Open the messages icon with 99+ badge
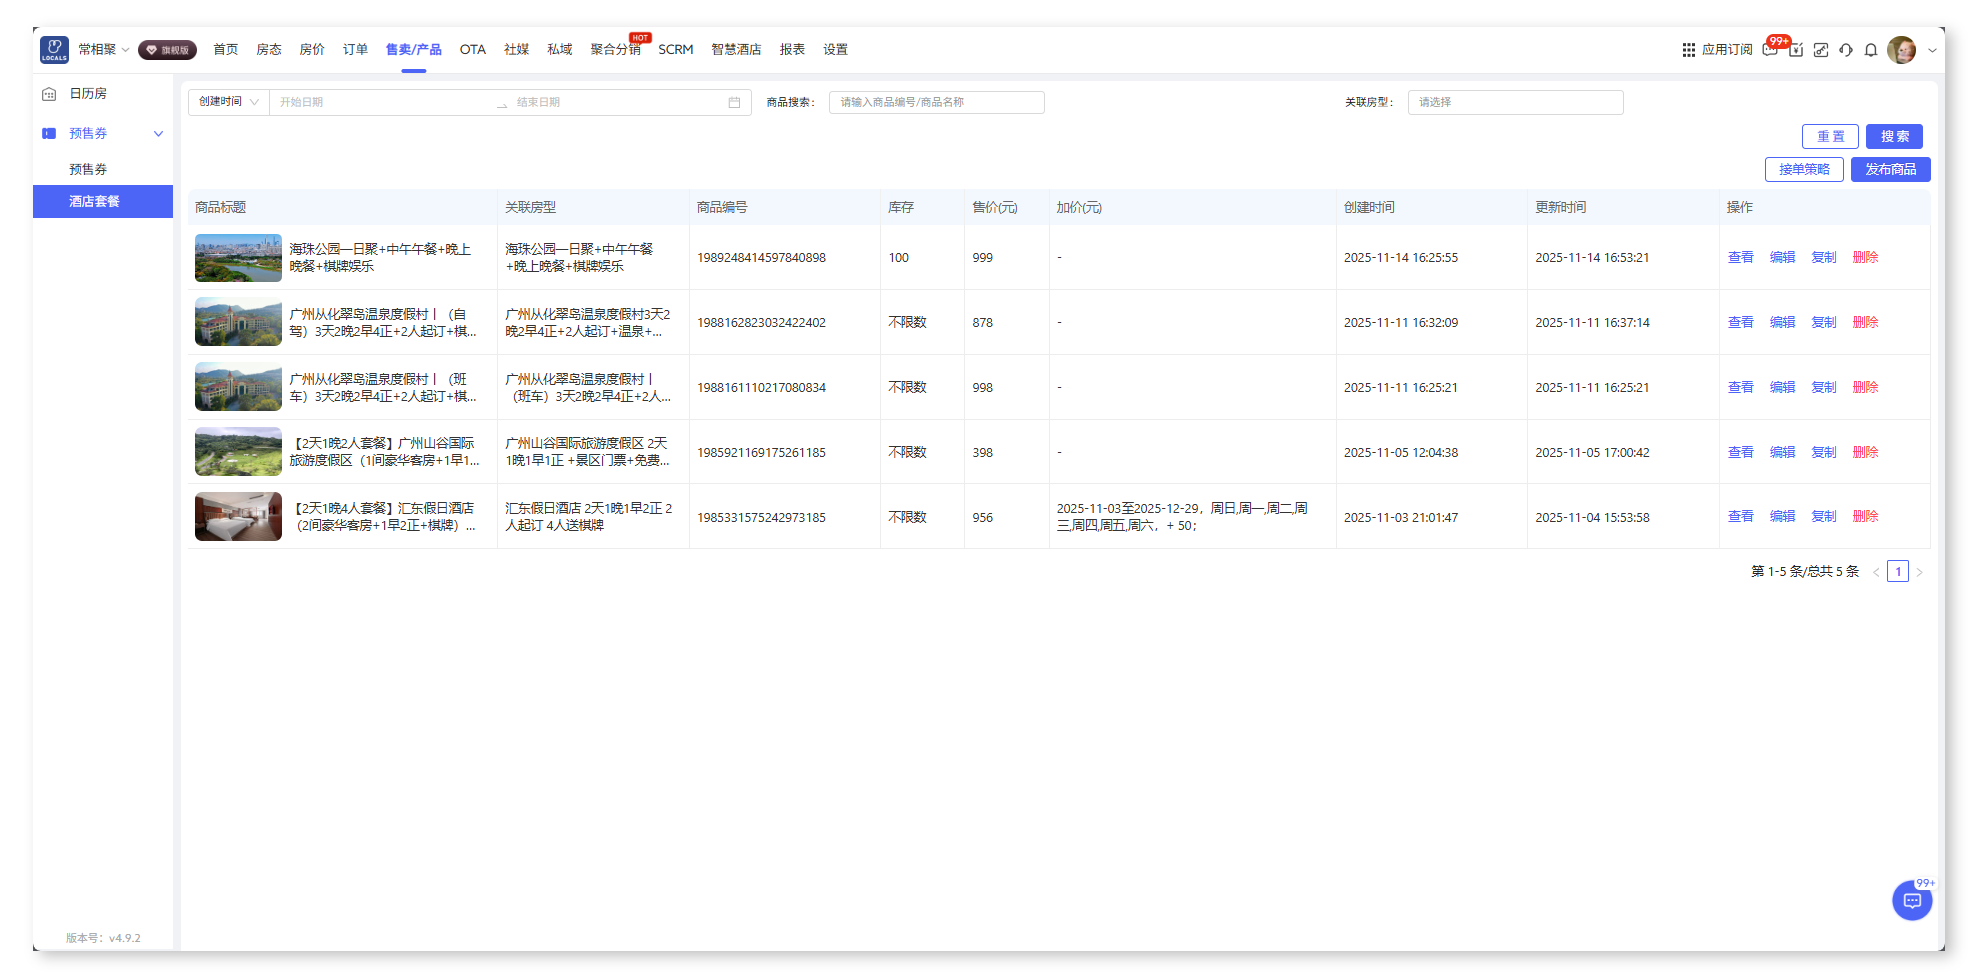The width and height of the screenshot is (1977, 977). (1770, 50)
